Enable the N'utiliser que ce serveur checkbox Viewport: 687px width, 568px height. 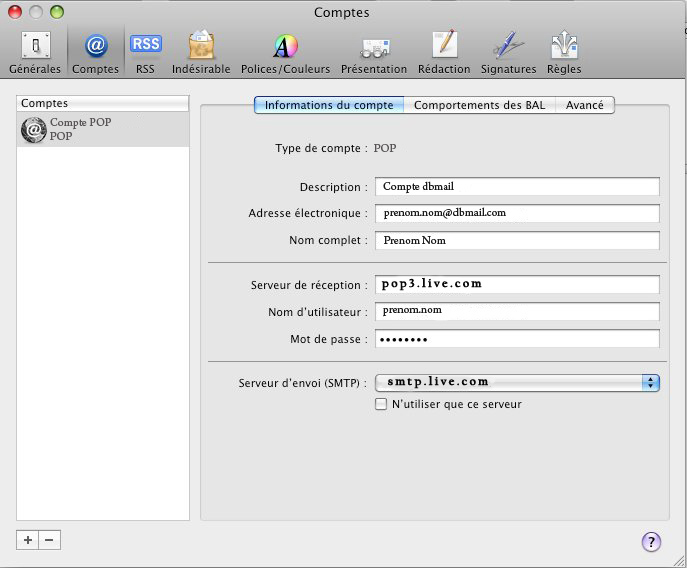[x=381, y=404]
